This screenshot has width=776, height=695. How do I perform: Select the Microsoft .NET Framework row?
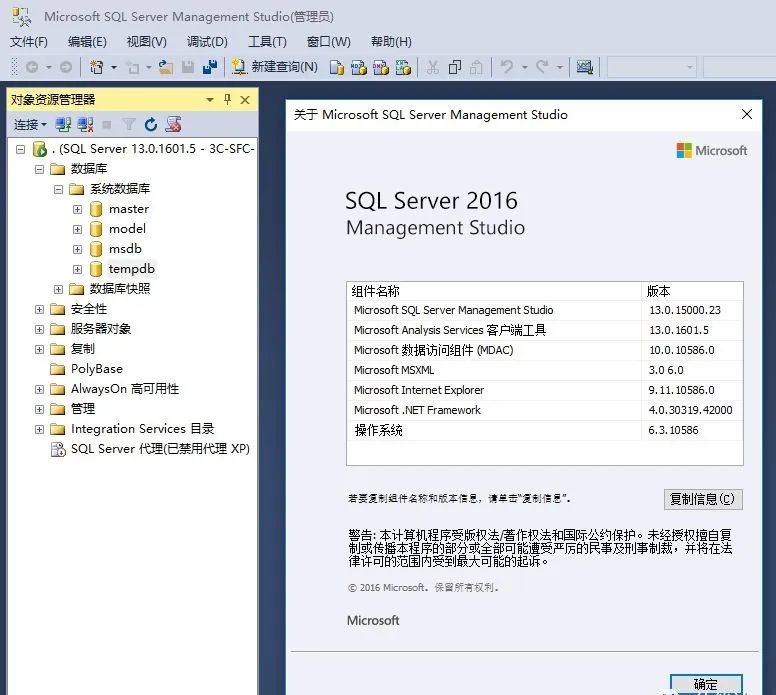point(544,410)
